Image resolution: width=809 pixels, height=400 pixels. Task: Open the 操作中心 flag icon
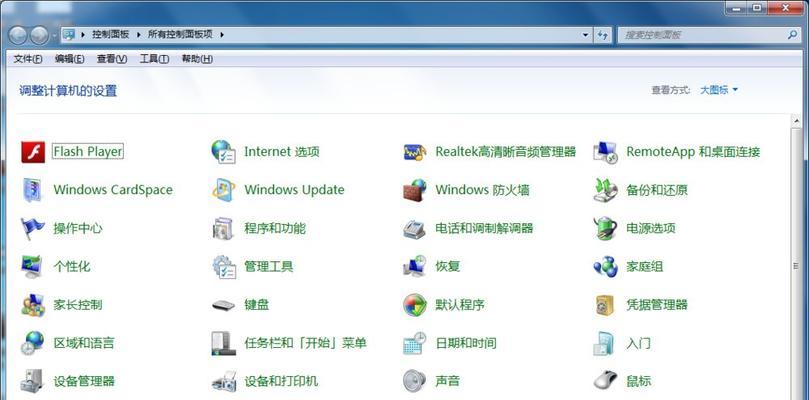pyautogui.click(x=33, y=228)
